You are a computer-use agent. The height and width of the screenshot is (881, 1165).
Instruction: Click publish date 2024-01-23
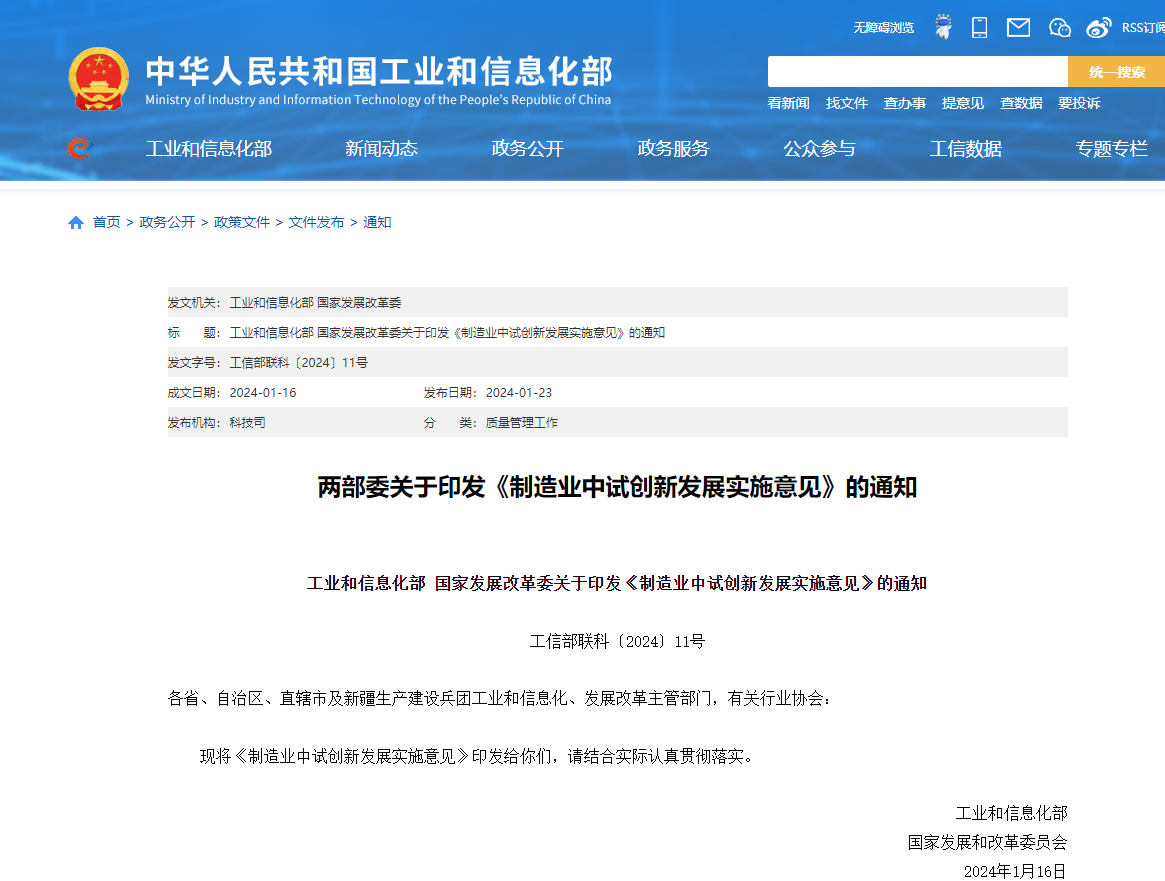tap(519, 393)
